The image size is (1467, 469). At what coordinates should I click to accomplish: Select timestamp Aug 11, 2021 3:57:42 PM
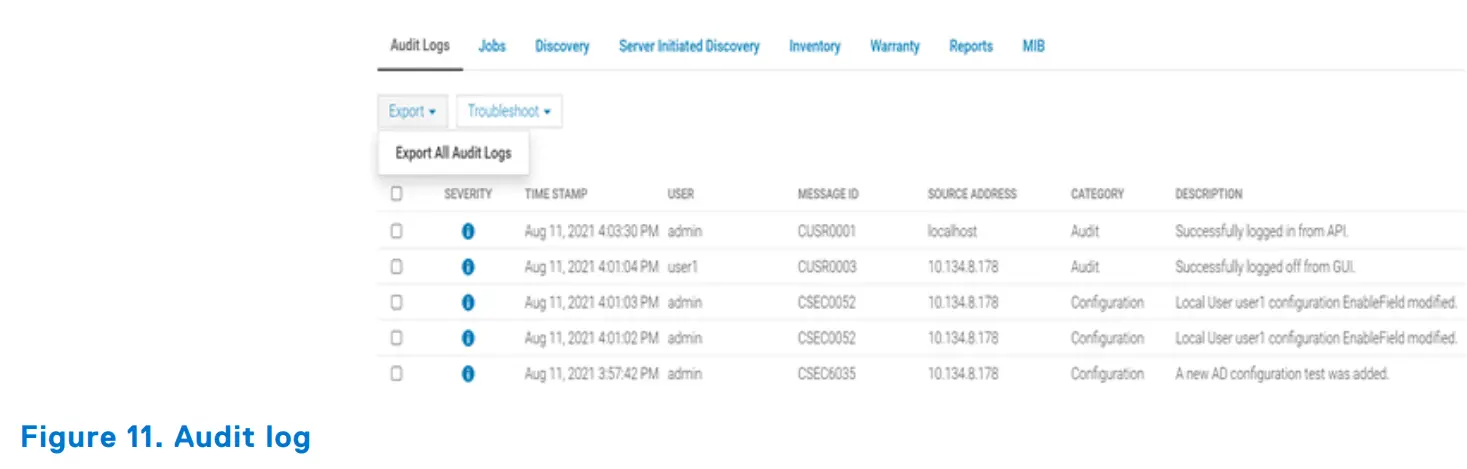point(591,374)
